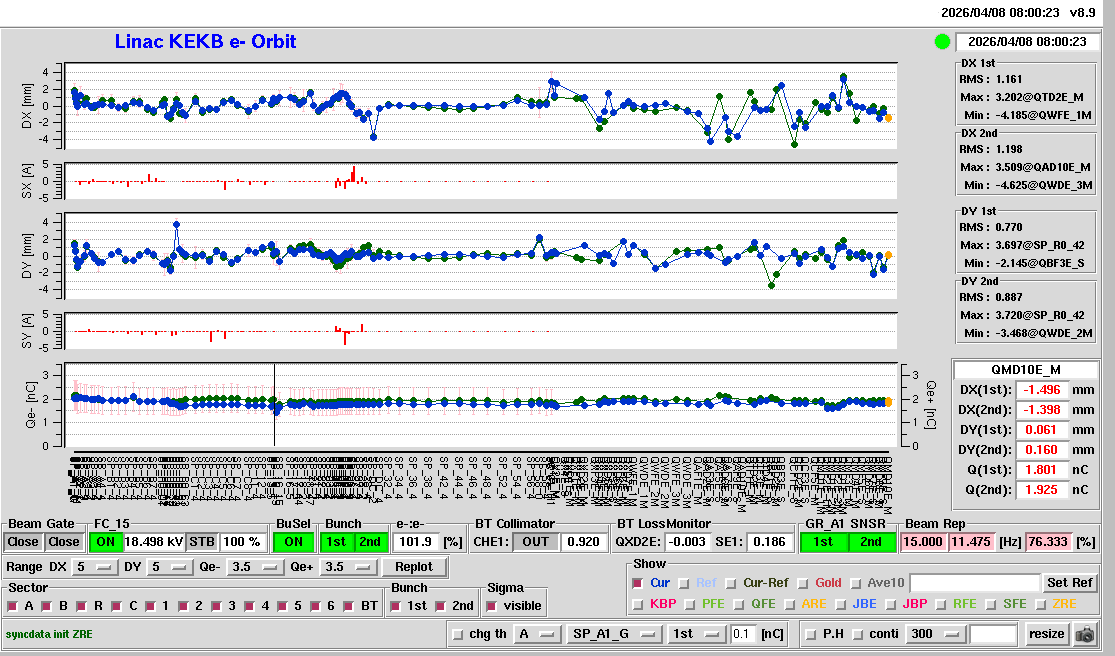Click the camera screenshot icon
The height and width of the screenshot is (656, 1115).
1084,634
